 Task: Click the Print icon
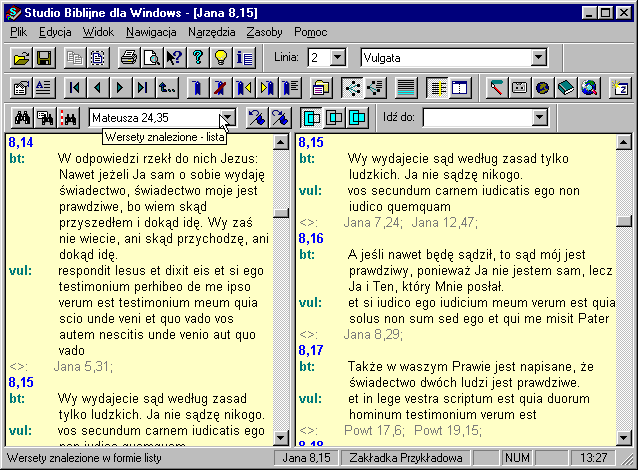click(129, 58)
